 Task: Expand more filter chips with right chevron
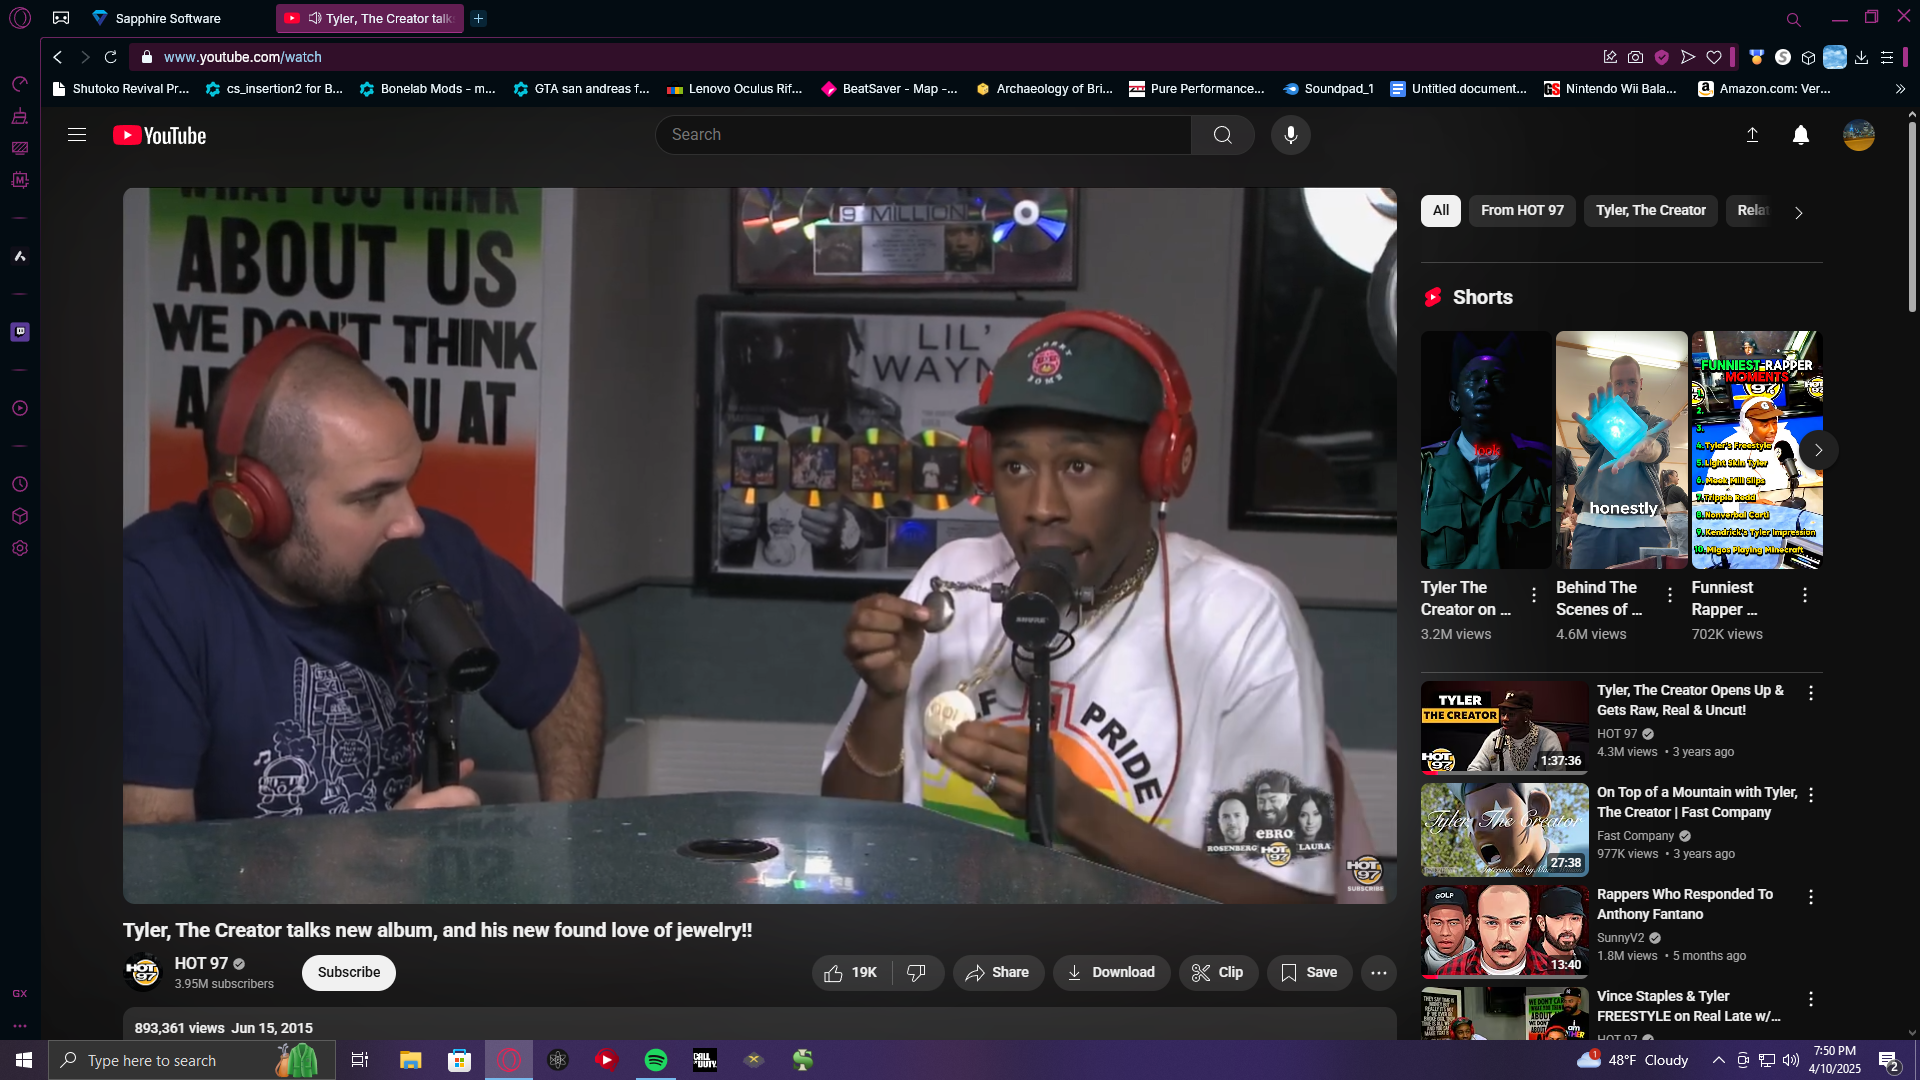pyautogui.click(x=1798, y=212)
